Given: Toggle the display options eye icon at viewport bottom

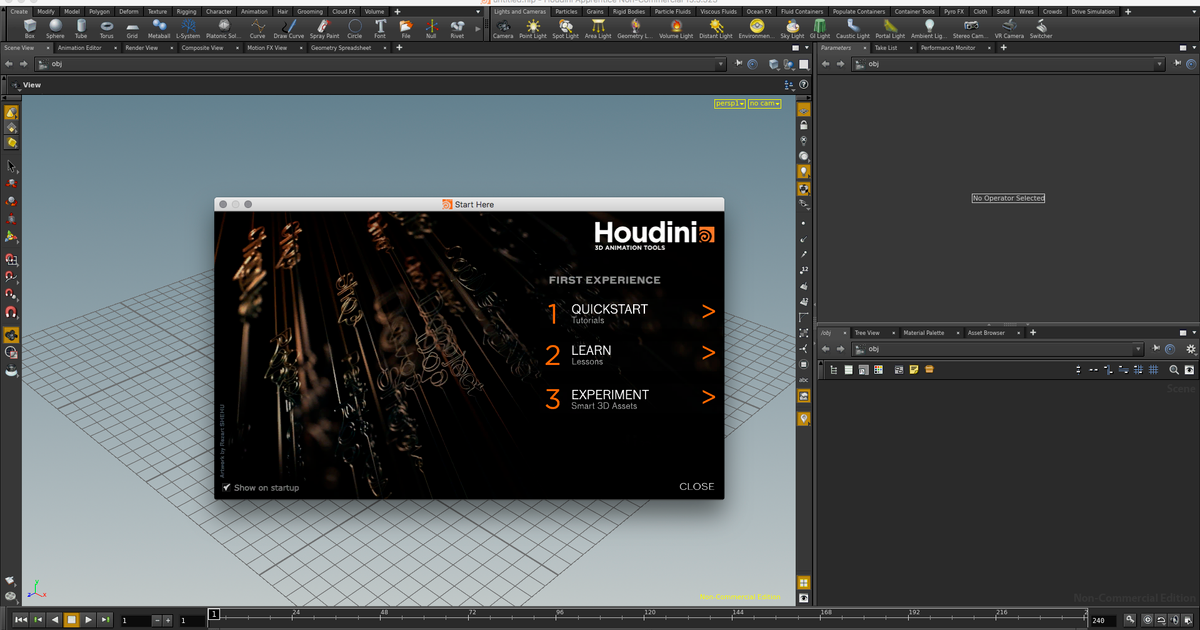Looking at the screenshot, I should (x=804, y=597).
